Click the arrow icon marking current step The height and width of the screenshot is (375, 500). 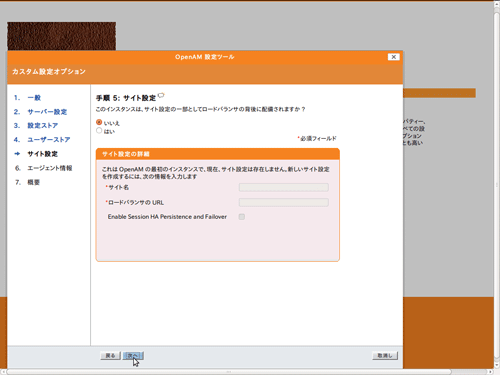click(17, 154)
